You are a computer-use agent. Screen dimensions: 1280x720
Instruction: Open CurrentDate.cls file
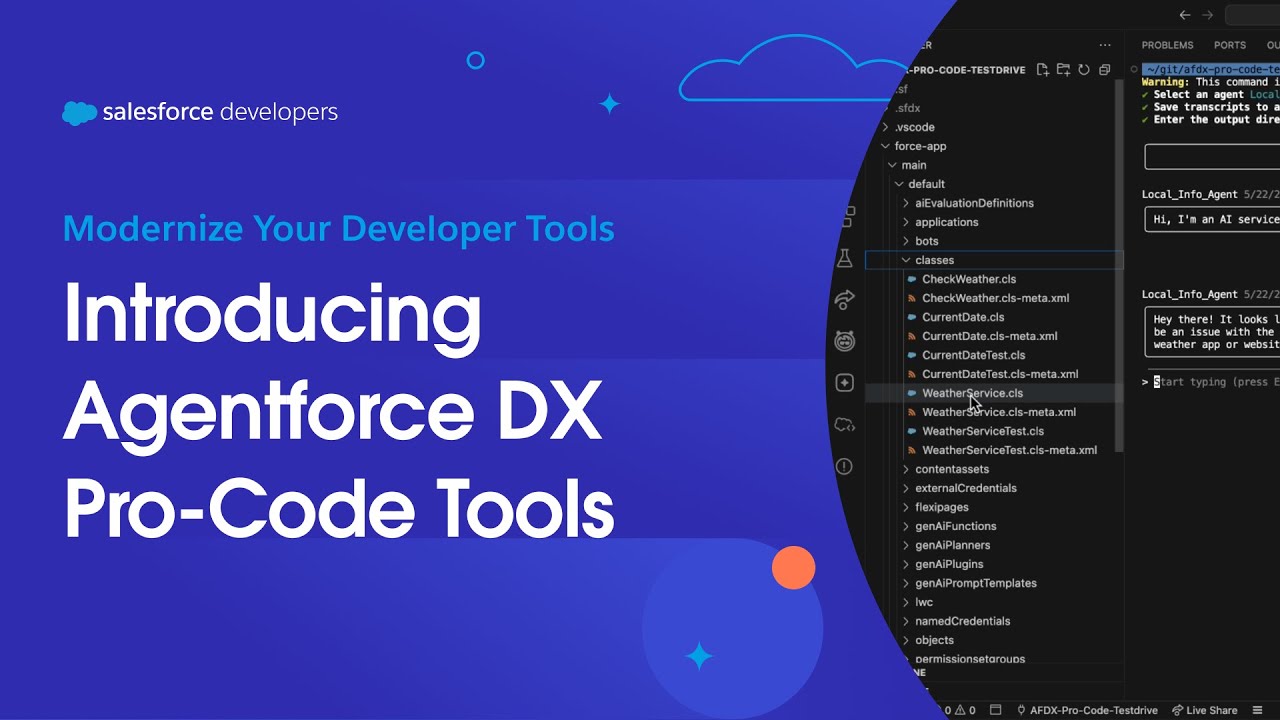[962, 317]
